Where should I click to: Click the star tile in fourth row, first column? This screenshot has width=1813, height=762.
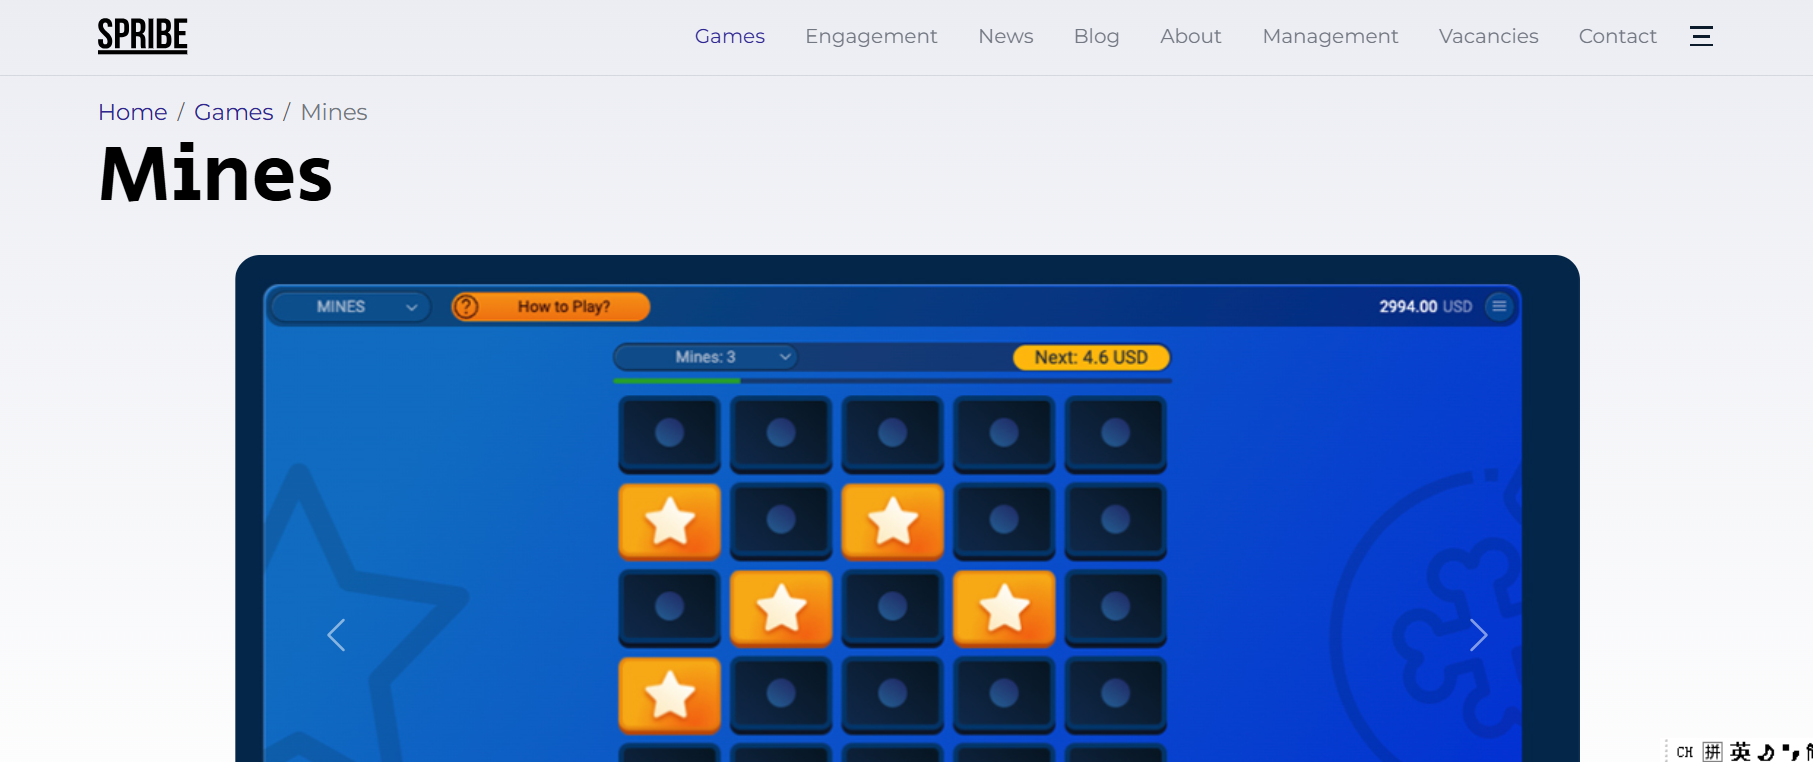[x=669, y=695]
